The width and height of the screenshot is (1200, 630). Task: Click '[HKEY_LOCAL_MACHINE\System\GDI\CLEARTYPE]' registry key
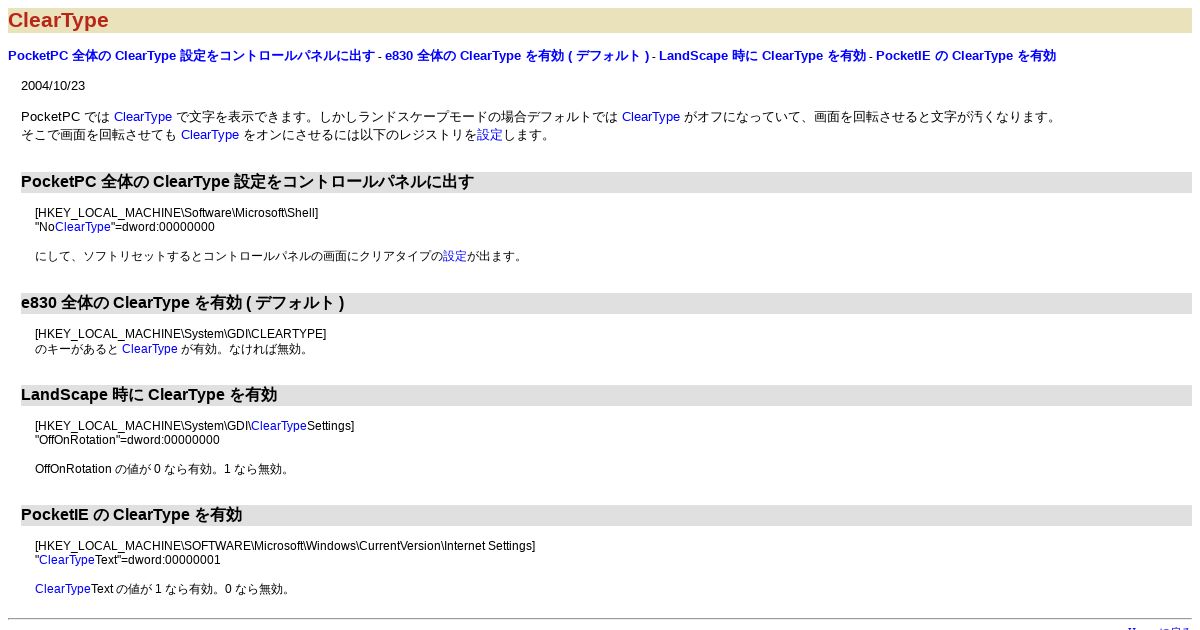tap(181, 334)
